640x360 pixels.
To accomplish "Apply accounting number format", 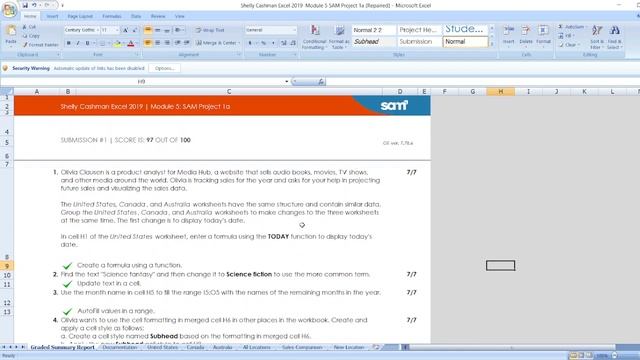I will point(250,43).
